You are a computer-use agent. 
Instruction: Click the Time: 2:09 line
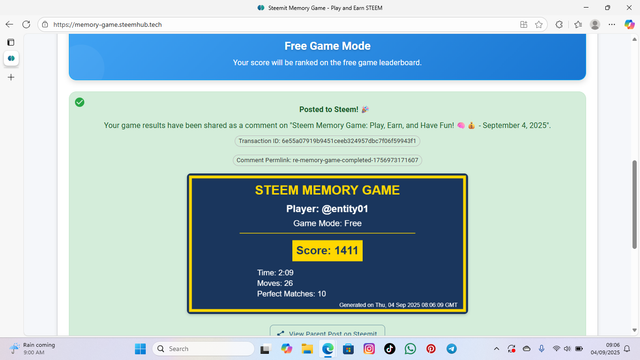(x=275, y=273)
